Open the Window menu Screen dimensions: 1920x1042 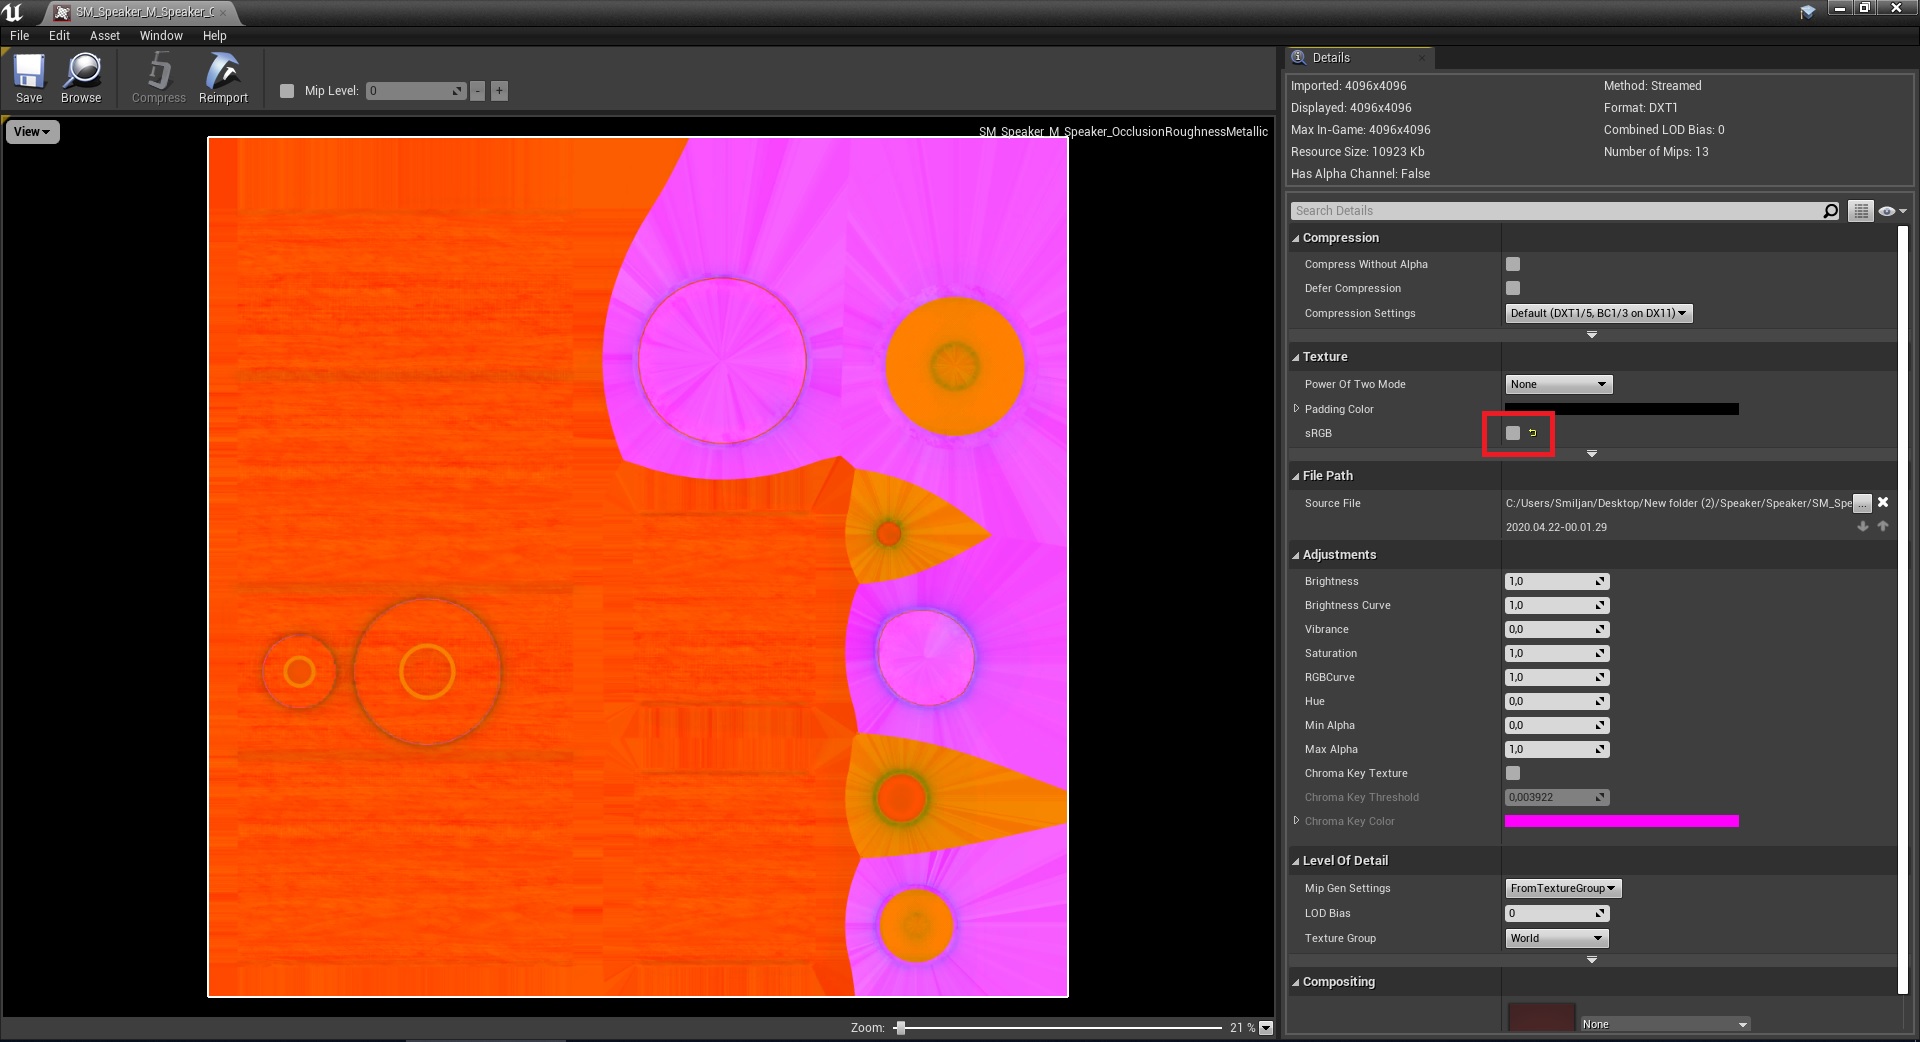[x=161, y=35]
